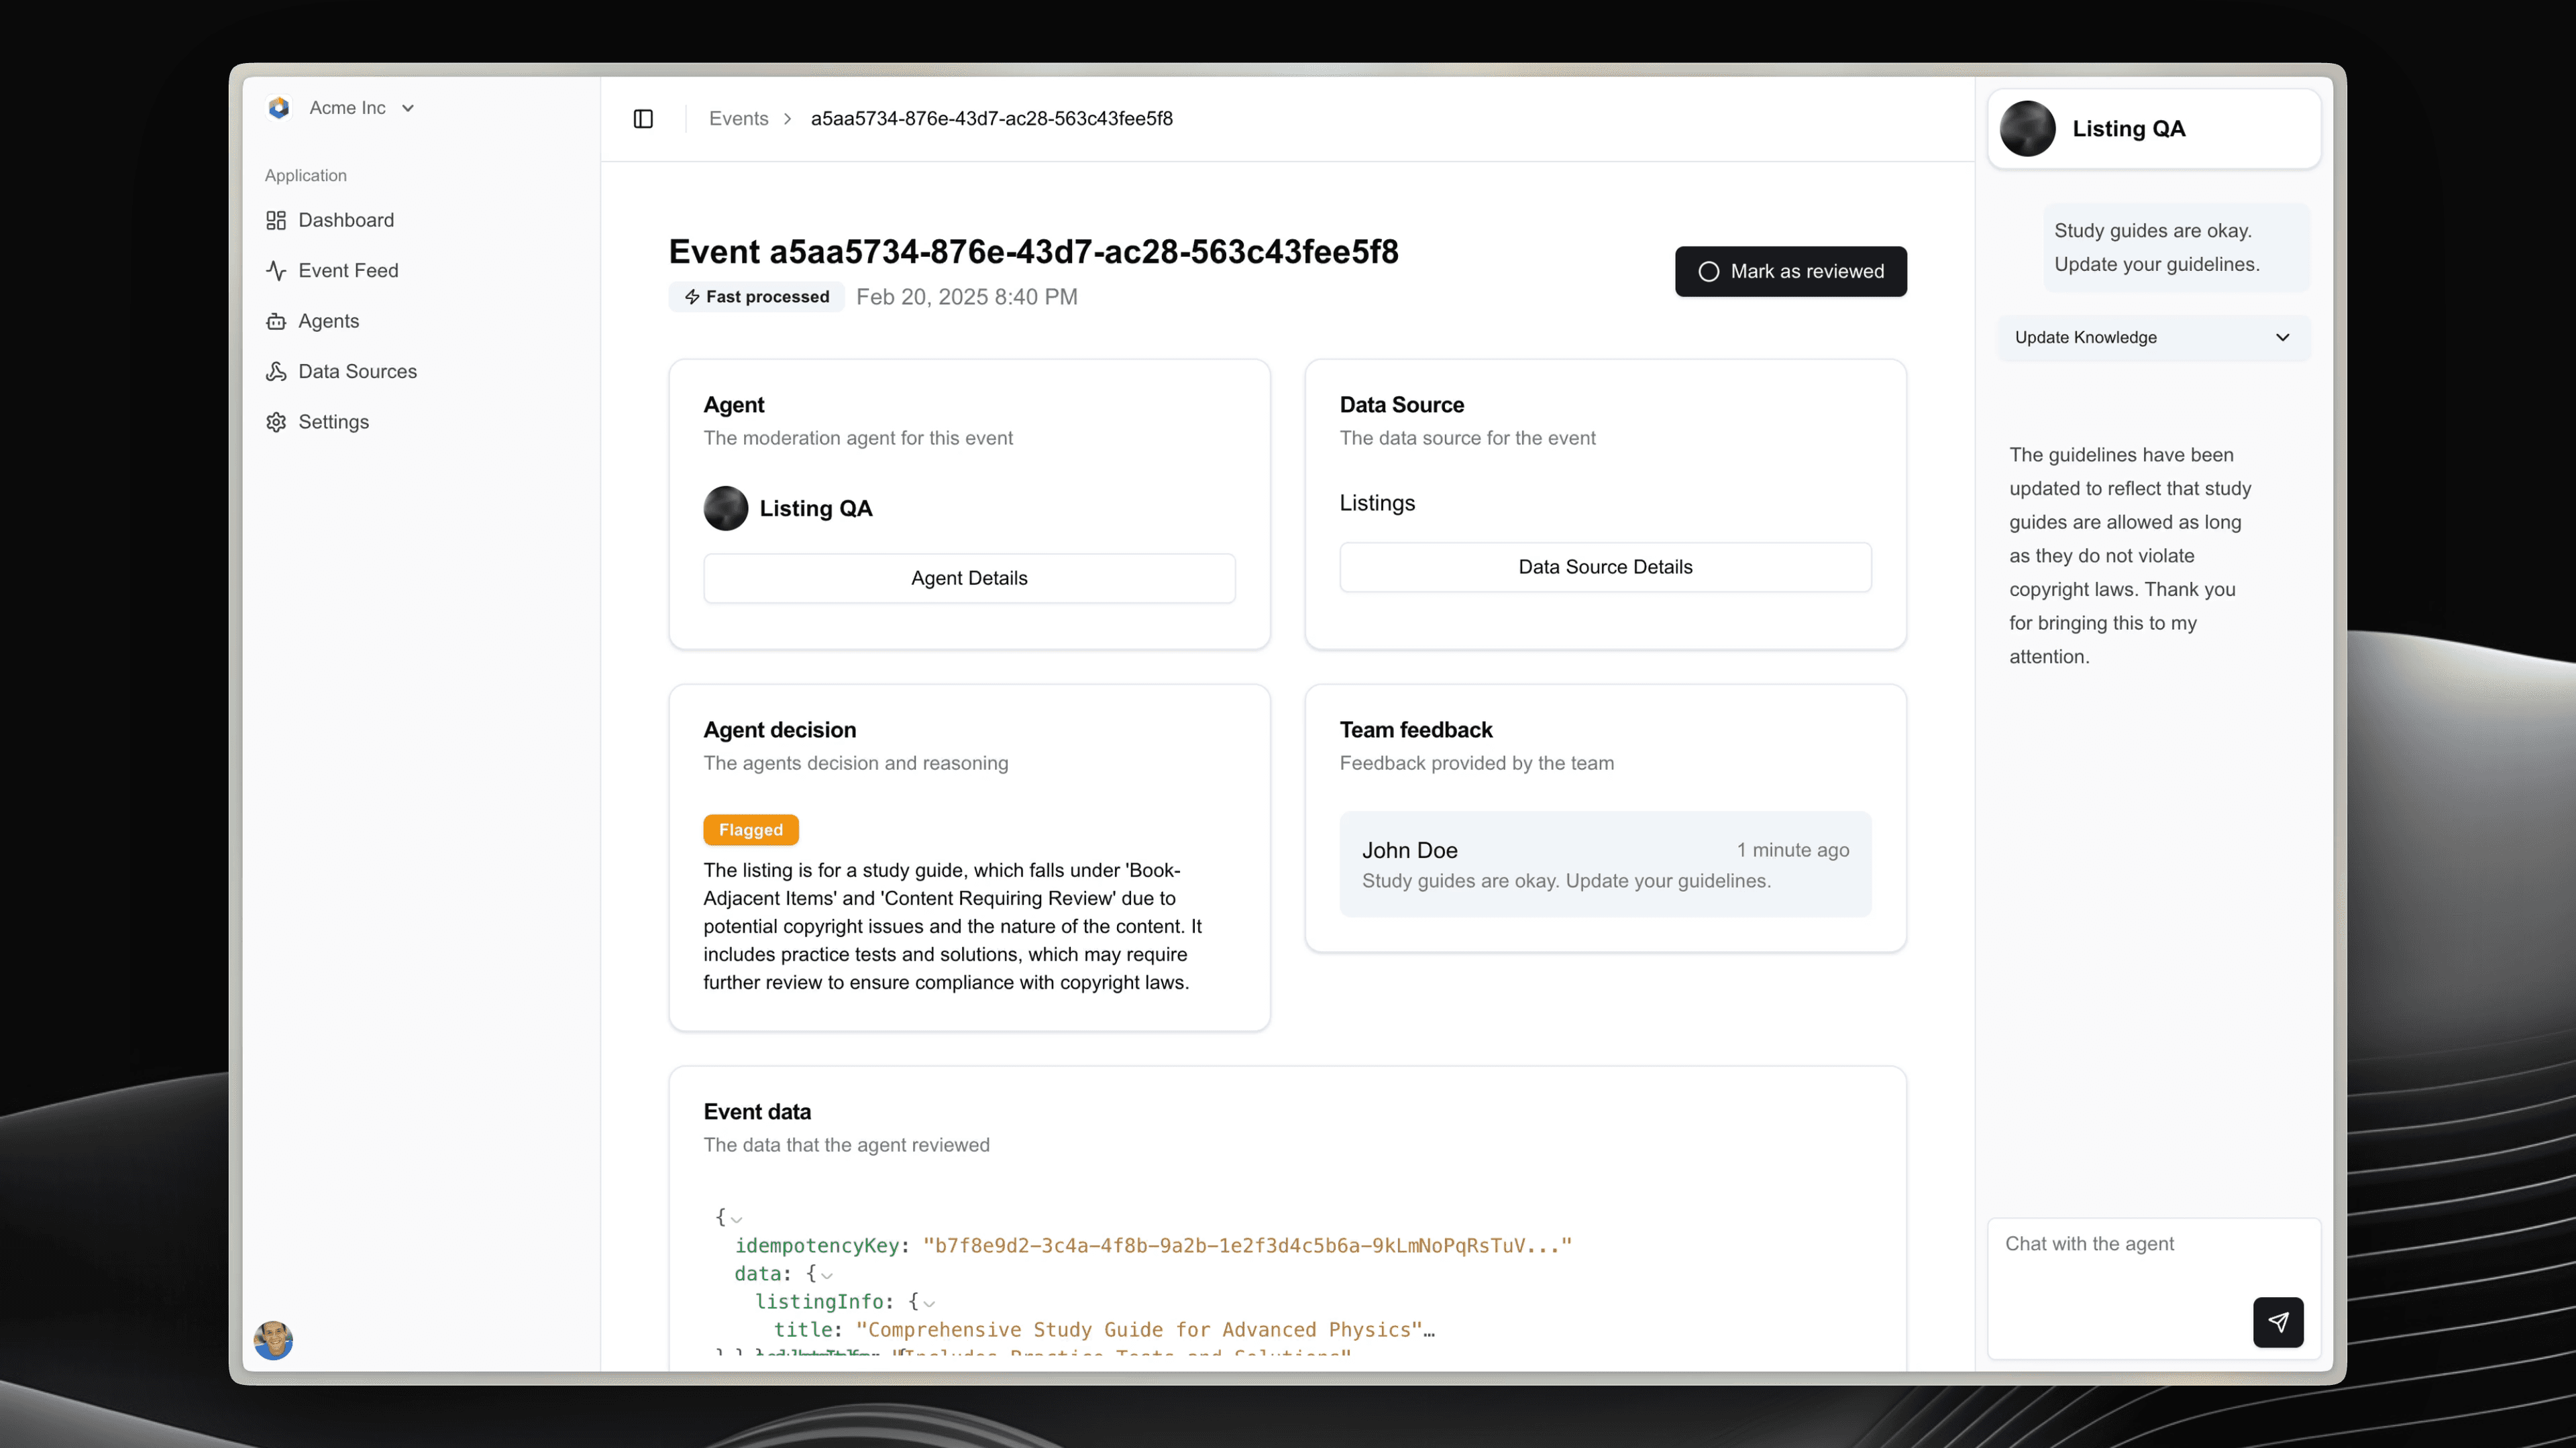Image resolution: width=2576 pixels, height=1448 pixels.
Task: Go to Data Sources in sidebar
Action: (357, 372)
